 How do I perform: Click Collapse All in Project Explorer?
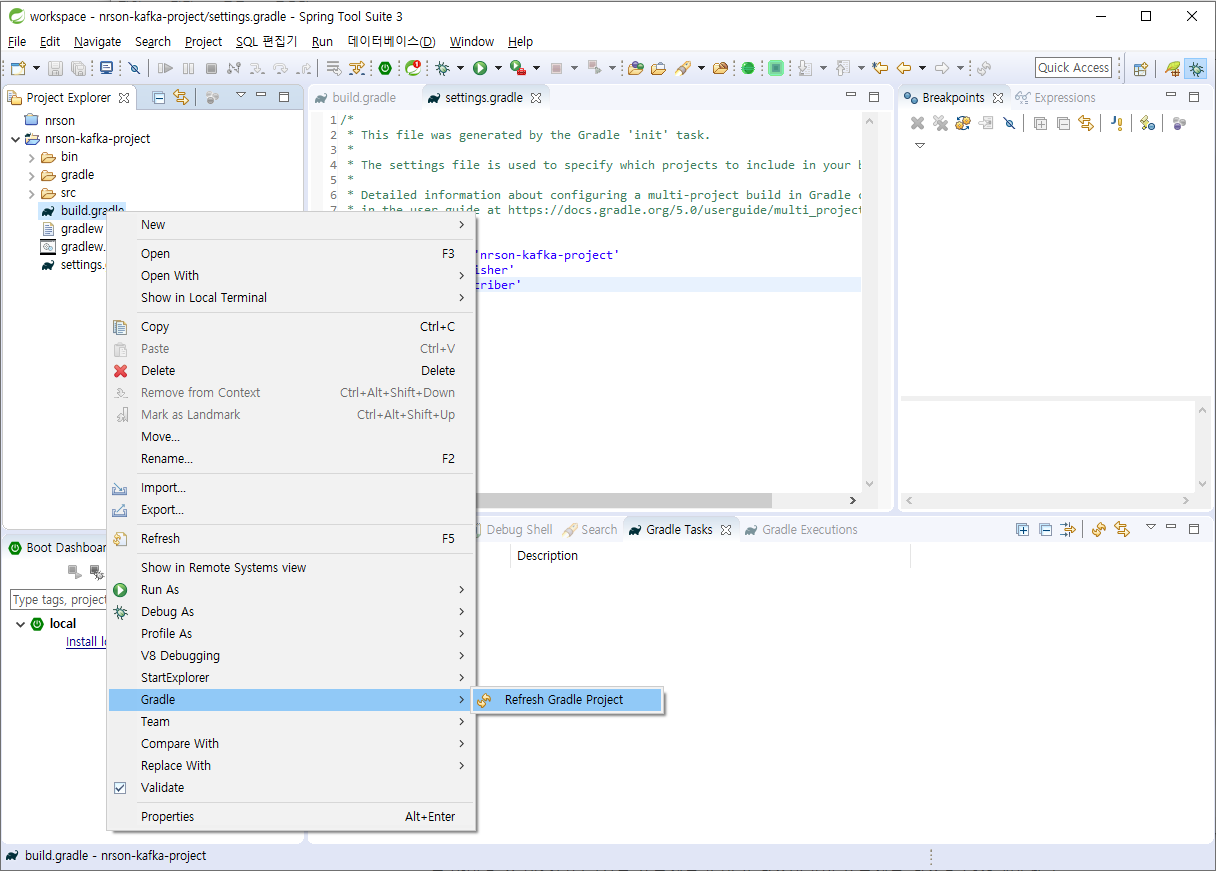158,97
